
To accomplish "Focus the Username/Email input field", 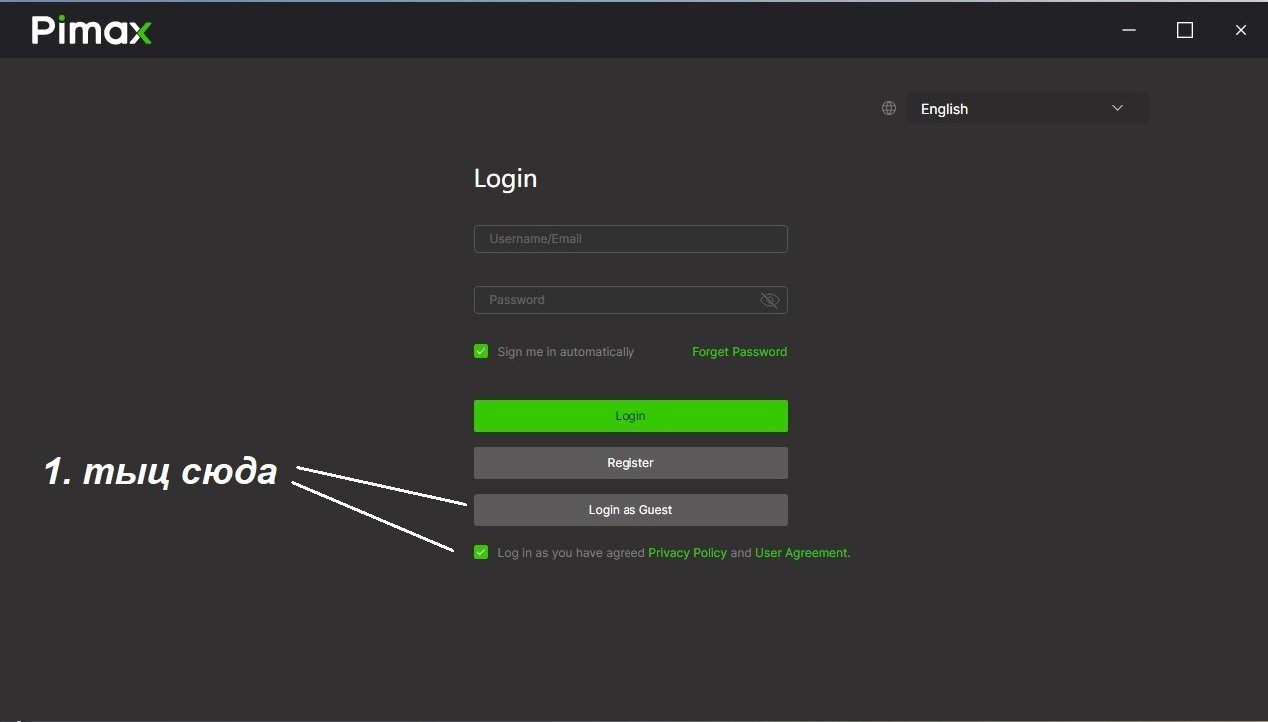I will pos(630,239).
